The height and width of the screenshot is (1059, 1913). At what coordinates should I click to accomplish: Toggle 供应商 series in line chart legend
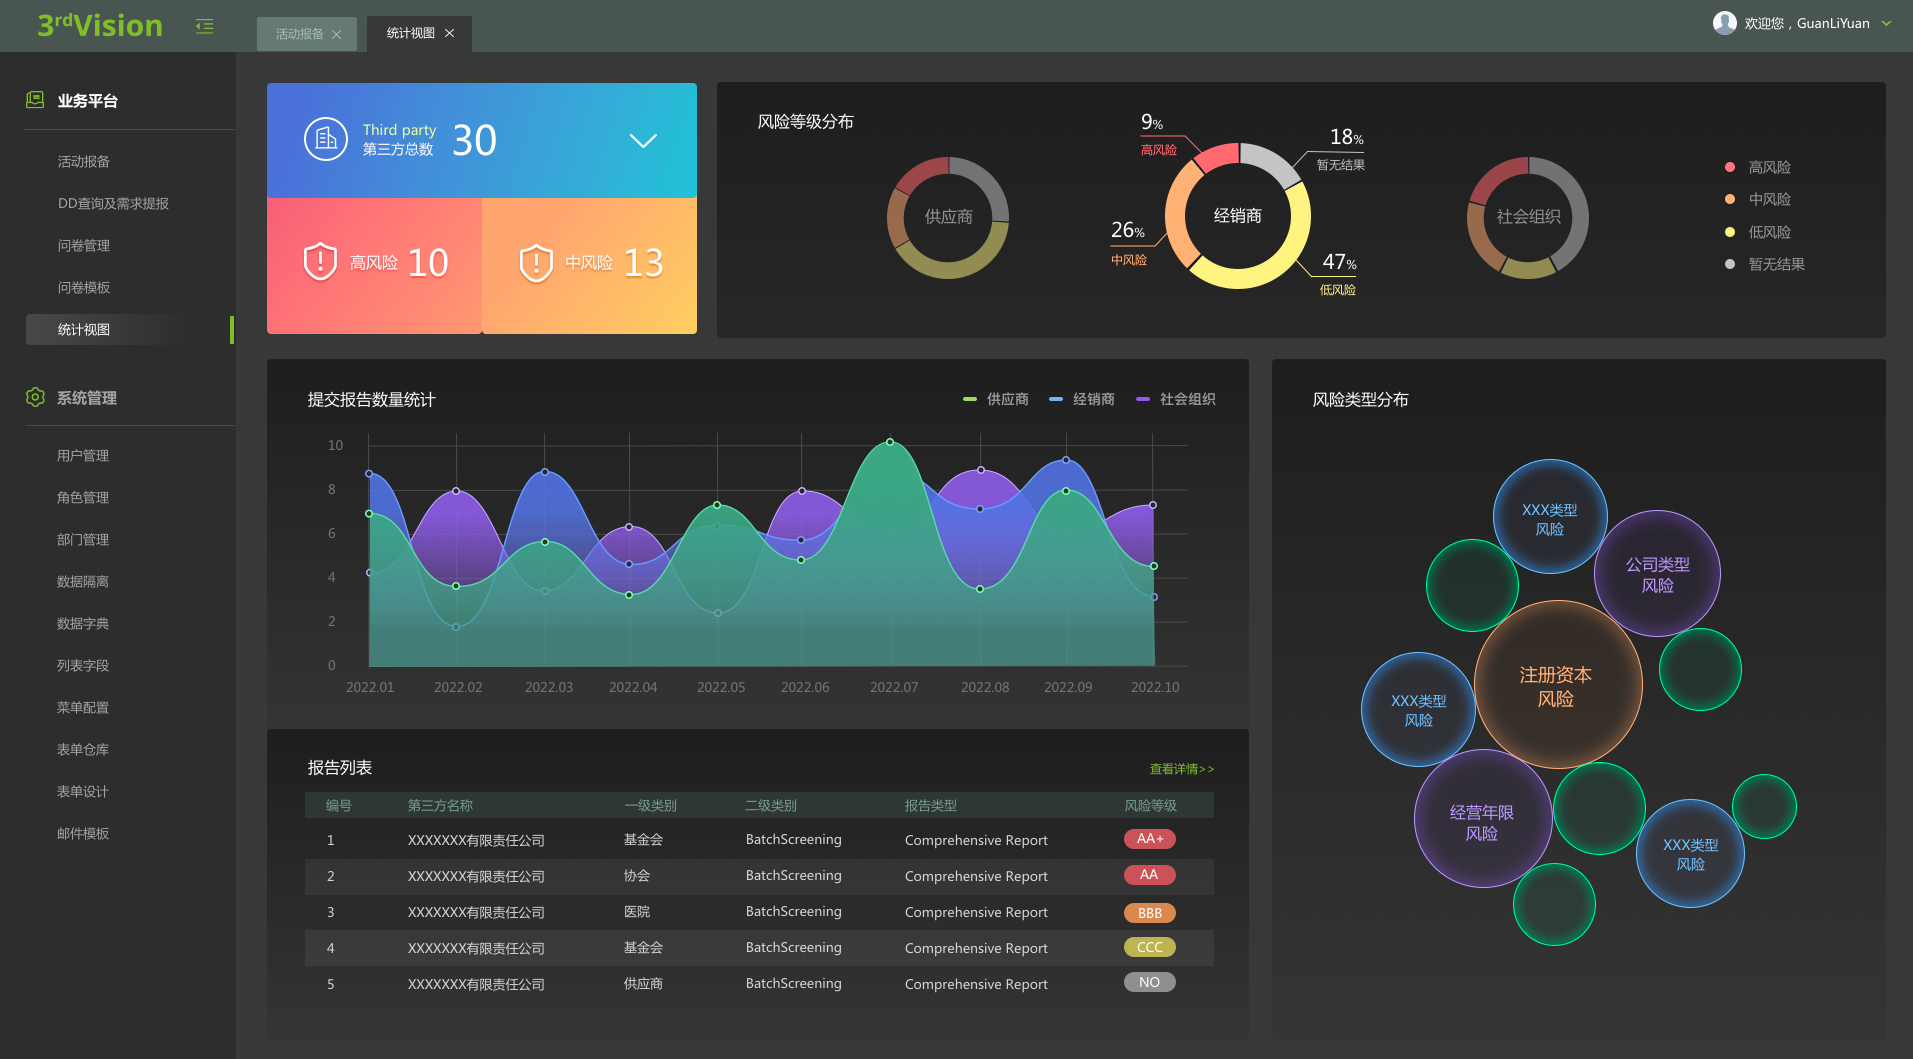996,399
